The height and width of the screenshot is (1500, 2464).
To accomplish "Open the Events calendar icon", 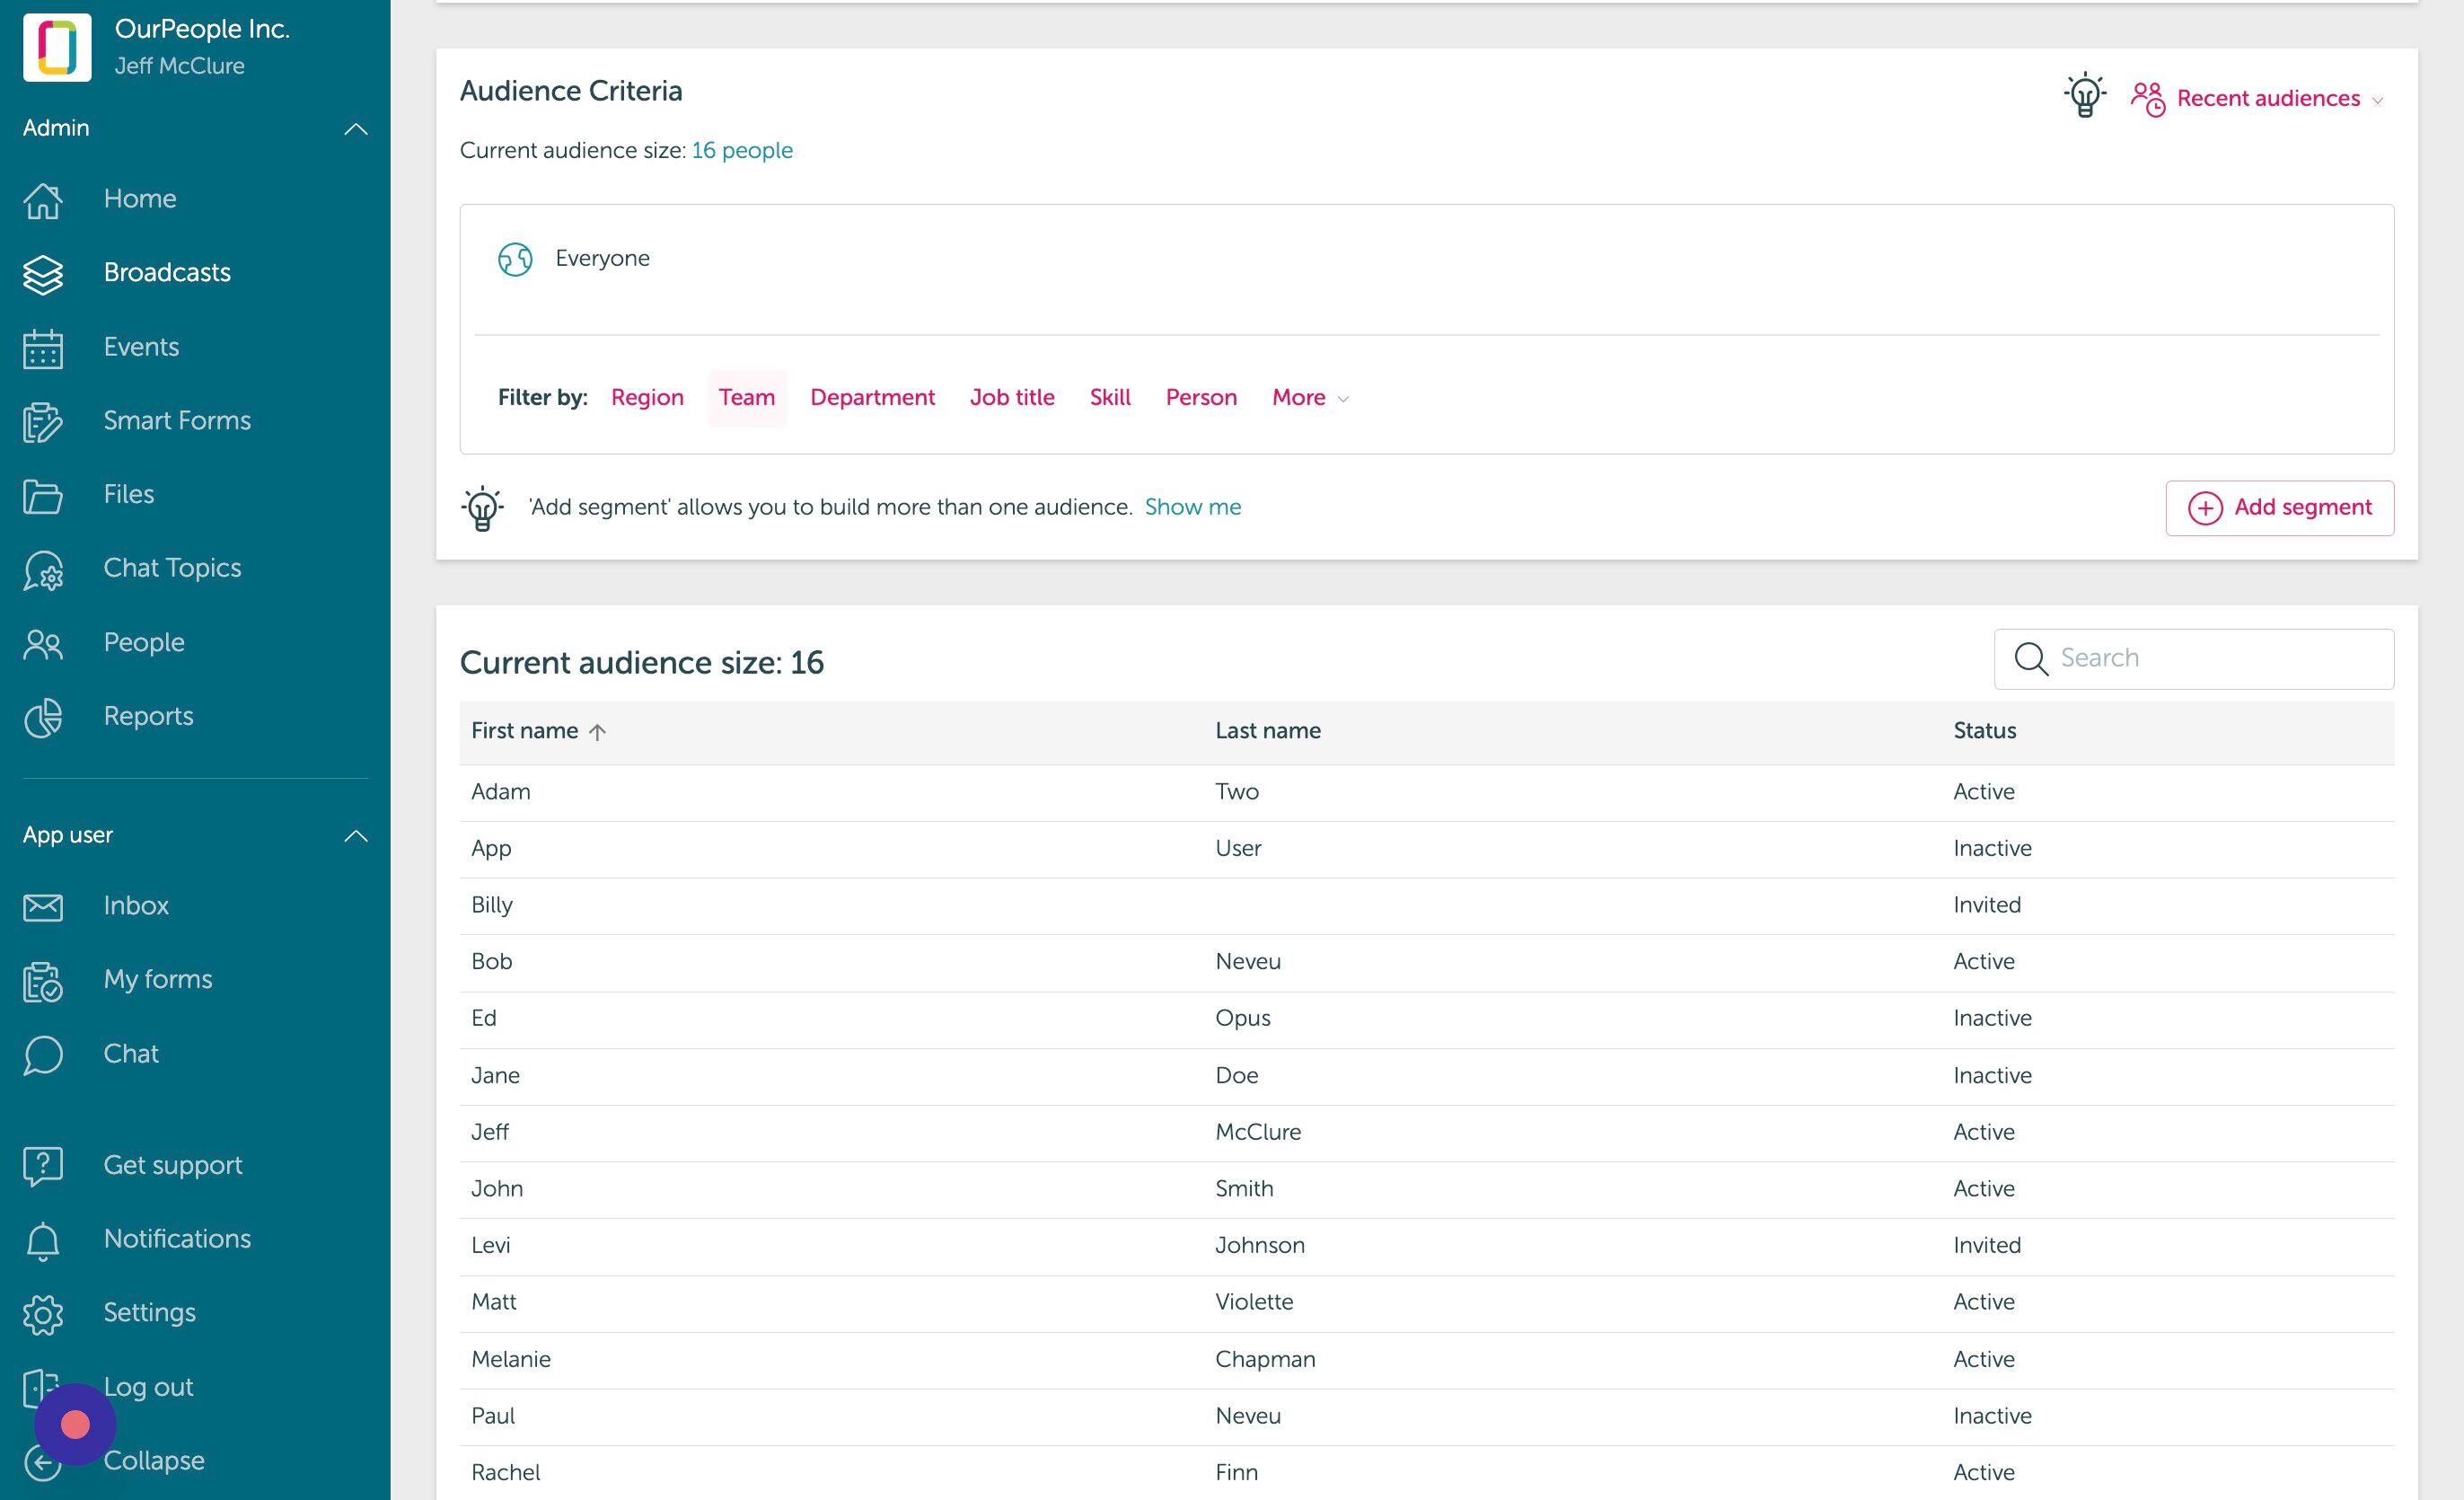I will (43, 348).
